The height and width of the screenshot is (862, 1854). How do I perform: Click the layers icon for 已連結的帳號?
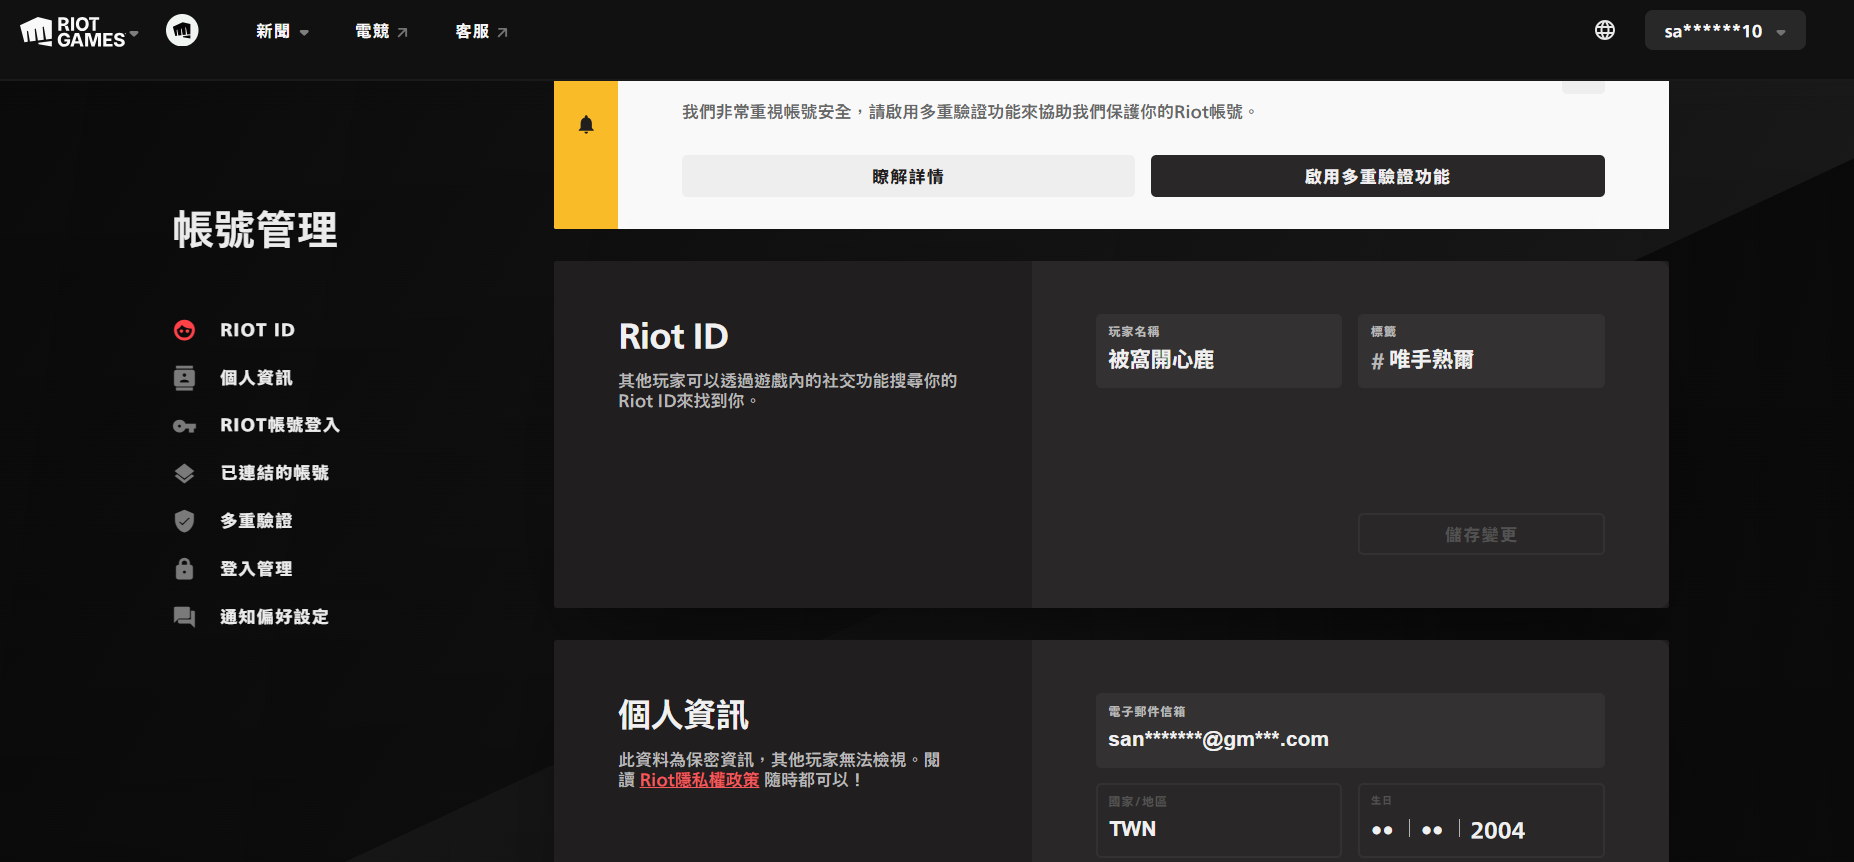coord(185,473)
